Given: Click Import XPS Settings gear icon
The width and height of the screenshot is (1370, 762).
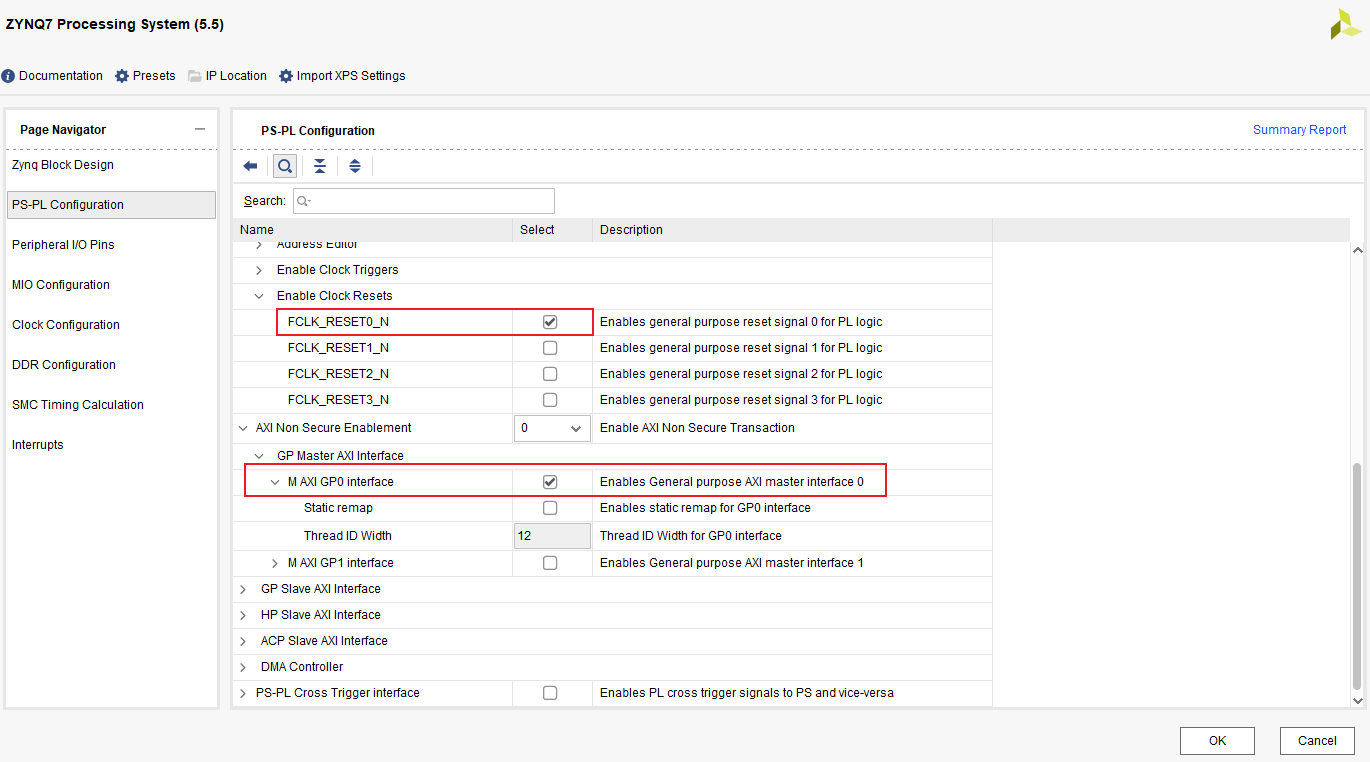Looking at the screenshot, I should pos(286,76).
